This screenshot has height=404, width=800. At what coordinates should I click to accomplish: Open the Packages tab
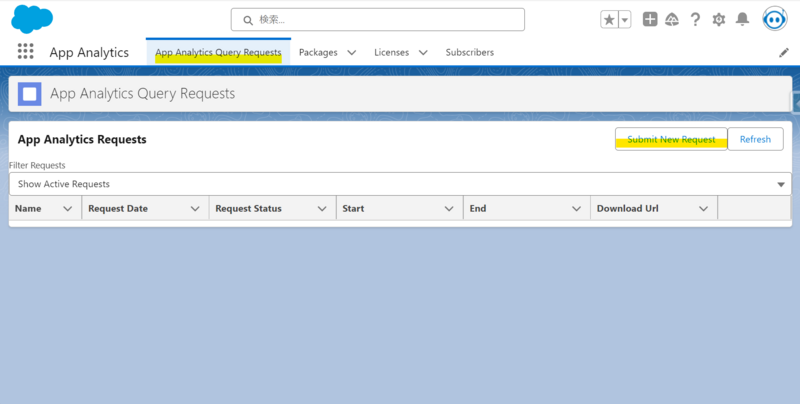coord(318,52)
